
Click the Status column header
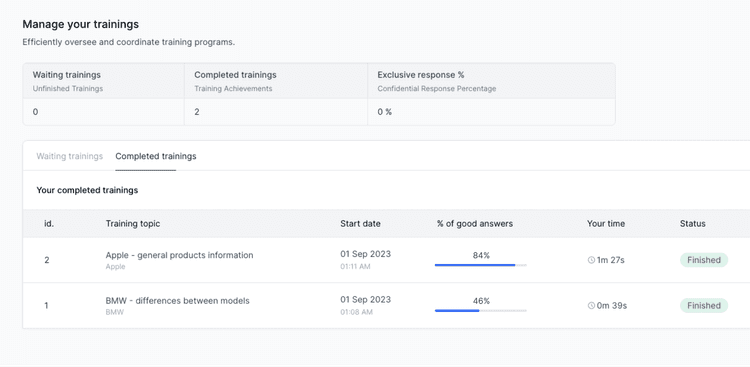click(693, 224)
